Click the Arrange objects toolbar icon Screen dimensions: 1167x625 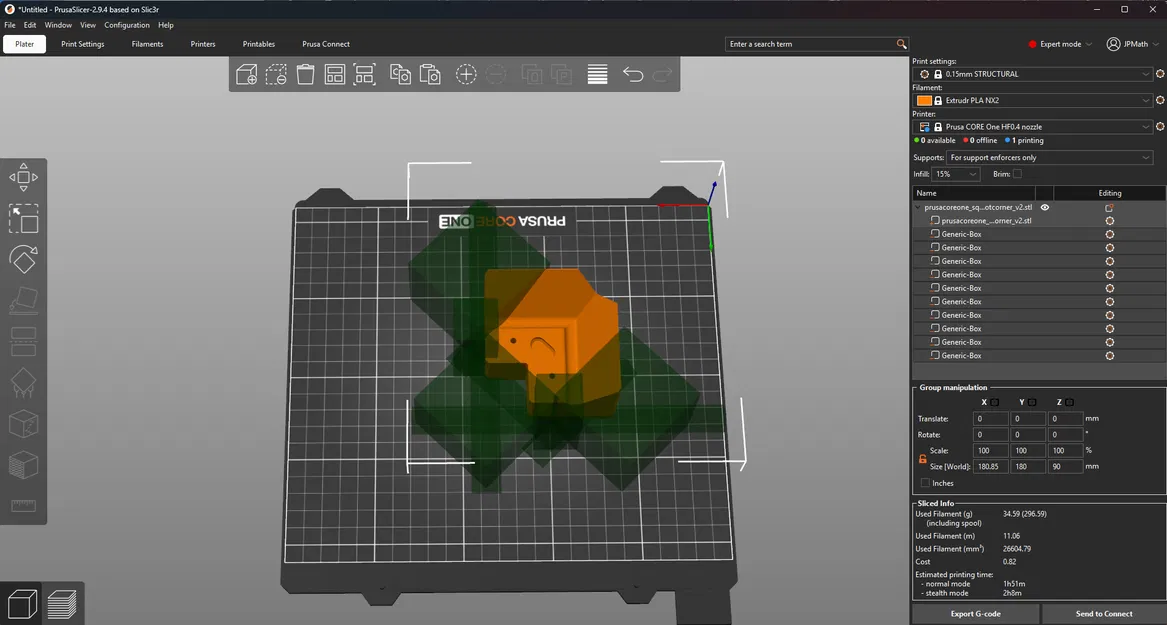tap(335, 74)
